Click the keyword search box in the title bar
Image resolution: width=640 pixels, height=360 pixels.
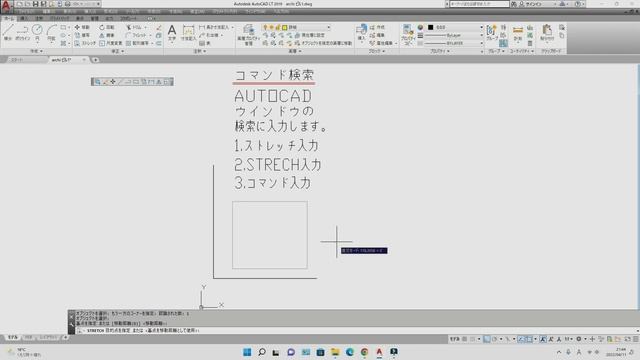[x=479, y=4]
